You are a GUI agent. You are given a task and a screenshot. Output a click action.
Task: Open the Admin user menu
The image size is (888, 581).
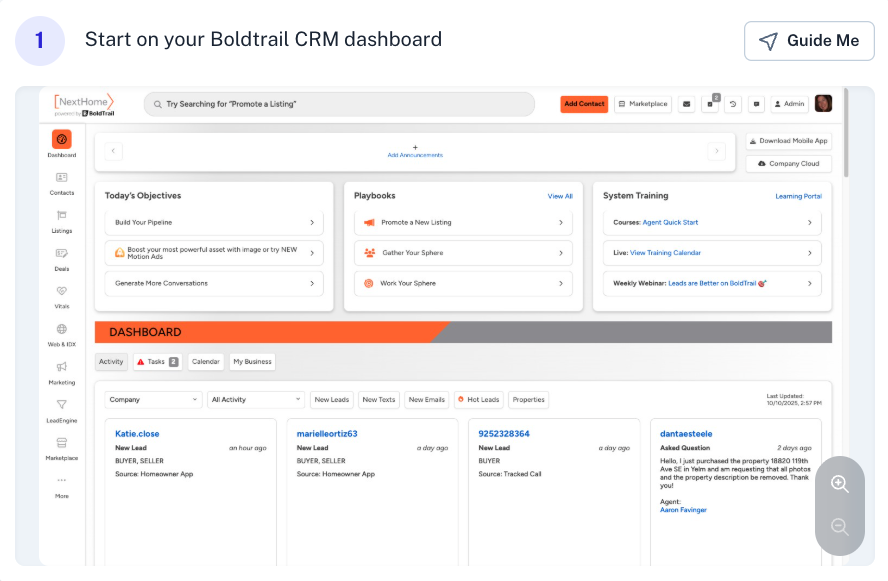tap(789, 104)
